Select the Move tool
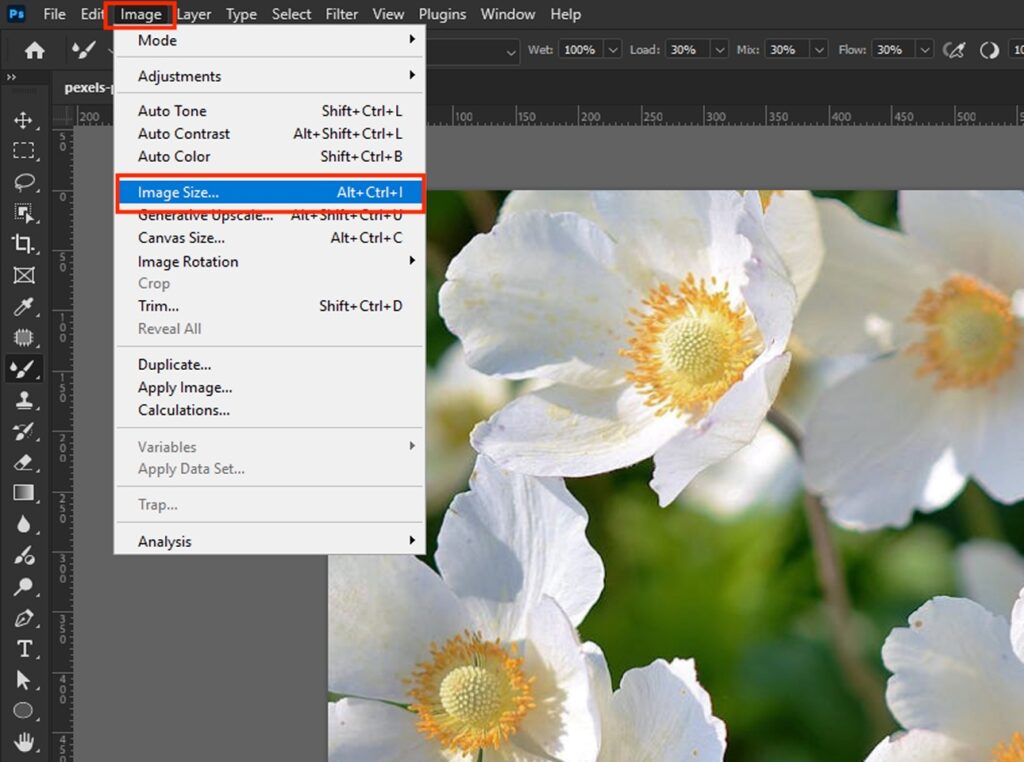This screenshot has width=1024, height=762. pyautogui.click(x=25, y=120)
